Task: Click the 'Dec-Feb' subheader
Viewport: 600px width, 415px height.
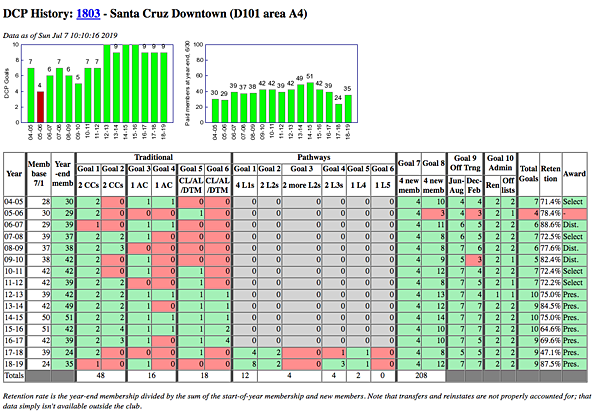Action: pyautogui.click(x=474, y=185)
